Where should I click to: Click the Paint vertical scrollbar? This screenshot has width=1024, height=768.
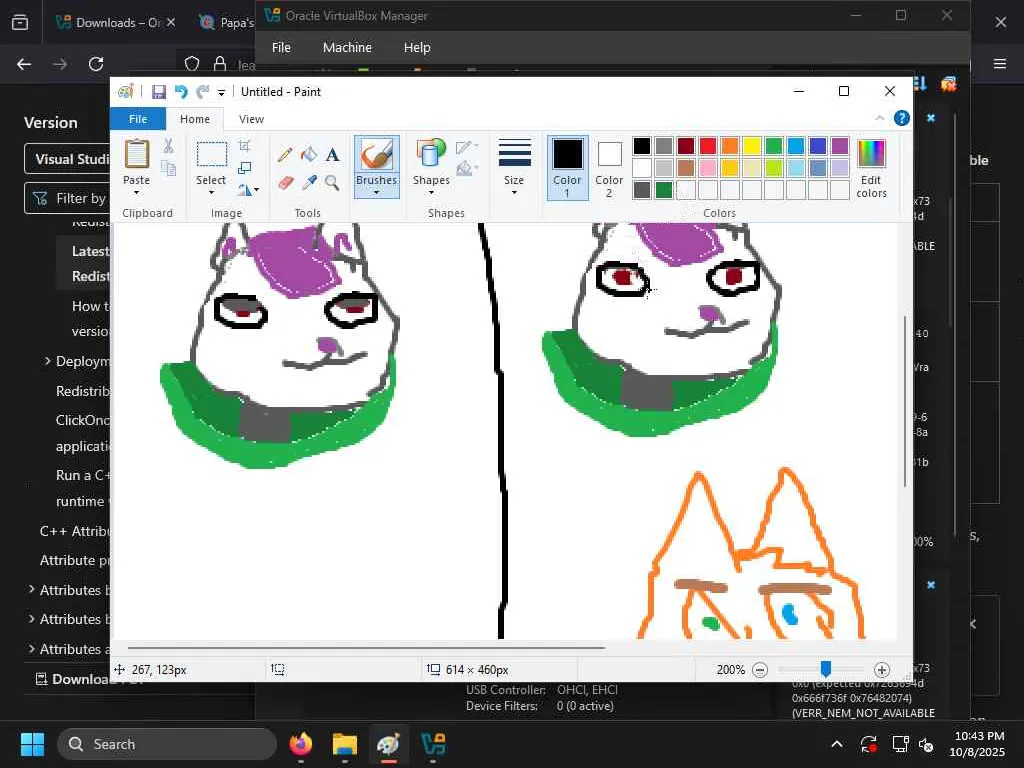(x=905, y=400)
